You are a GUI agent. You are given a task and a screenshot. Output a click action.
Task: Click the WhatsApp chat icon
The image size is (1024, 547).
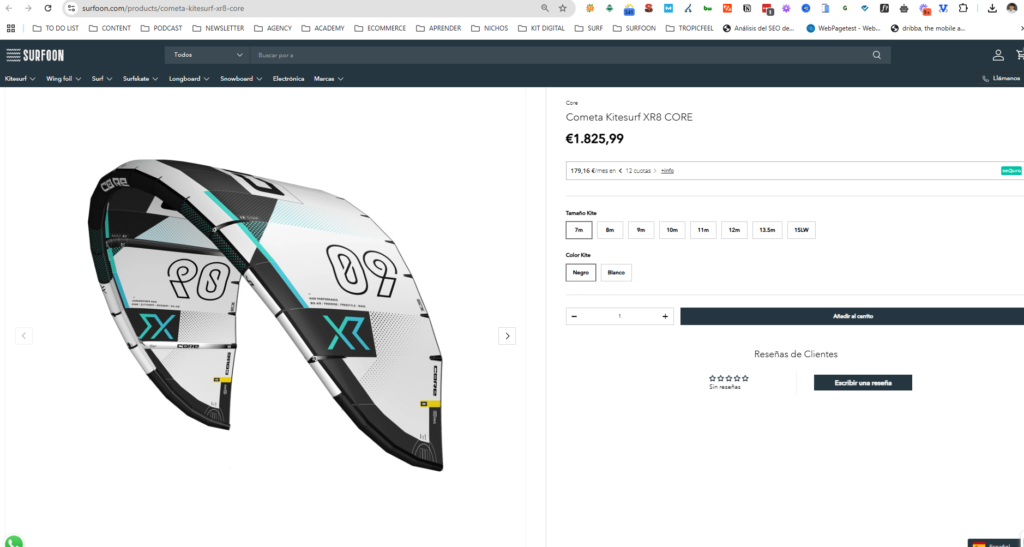tap(12, 541)
